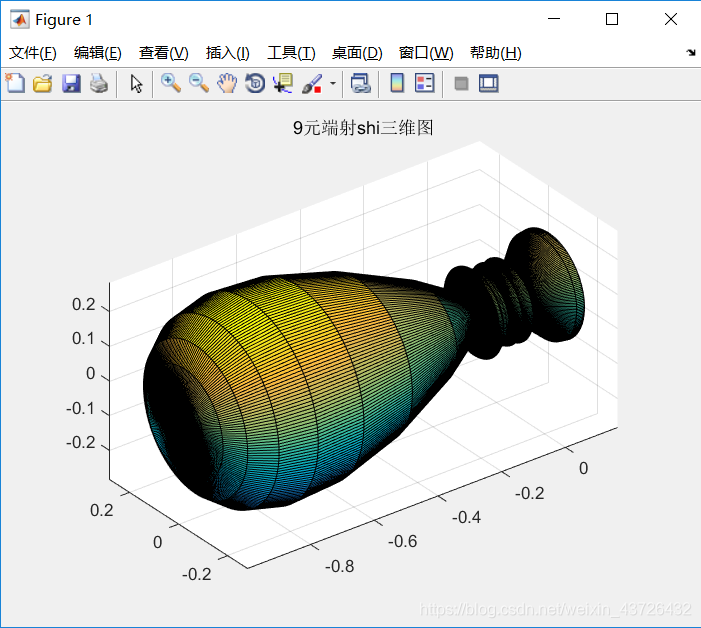This screenshot has height=628, width=701.
Task: Expand the Brush tool color dropdown arrow
Action: point(333,84)
